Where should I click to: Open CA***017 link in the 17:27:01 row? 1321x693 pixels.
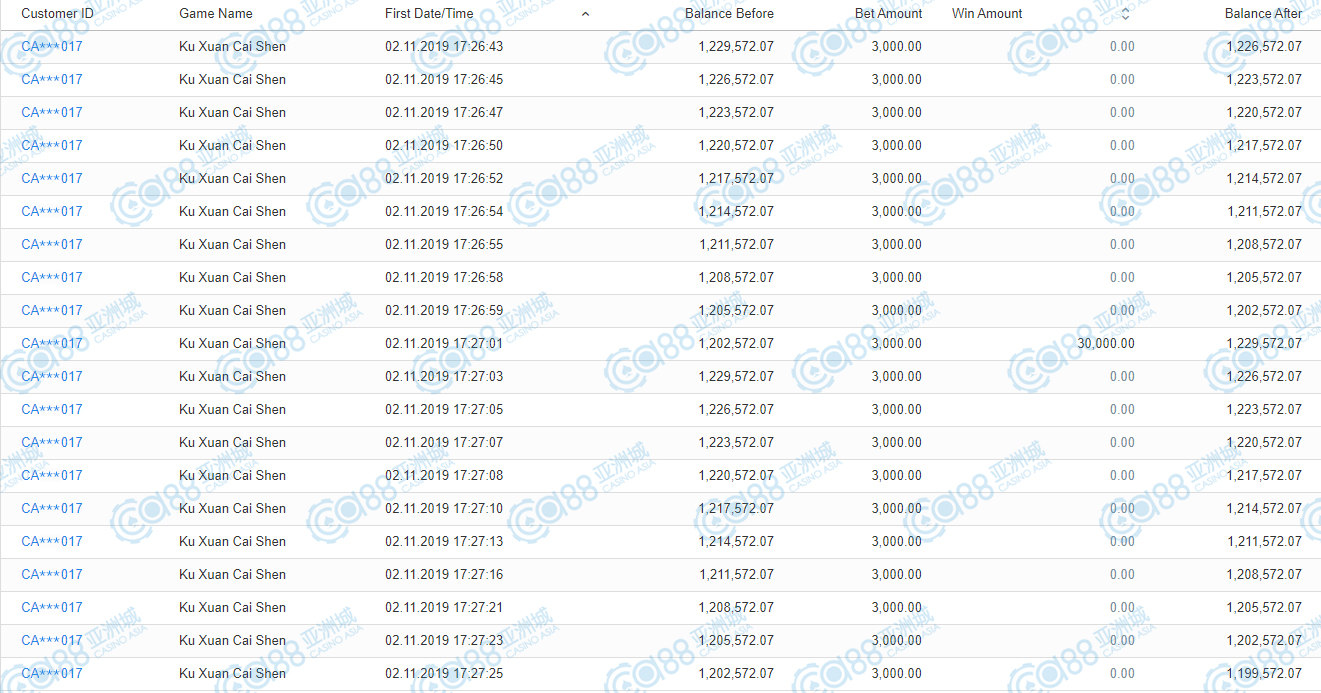point(52,343)
